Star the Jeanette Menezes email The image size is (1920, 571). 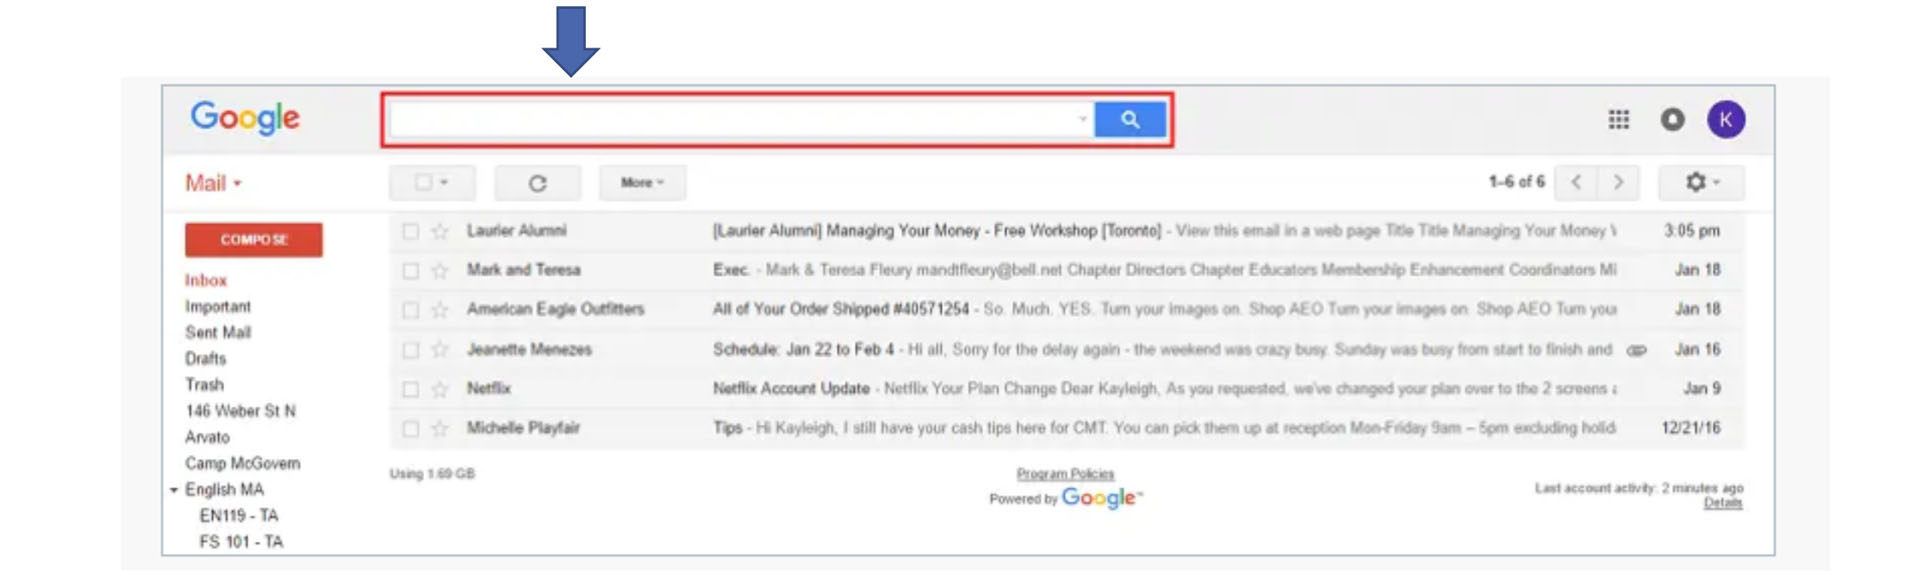tap(439, 349)
